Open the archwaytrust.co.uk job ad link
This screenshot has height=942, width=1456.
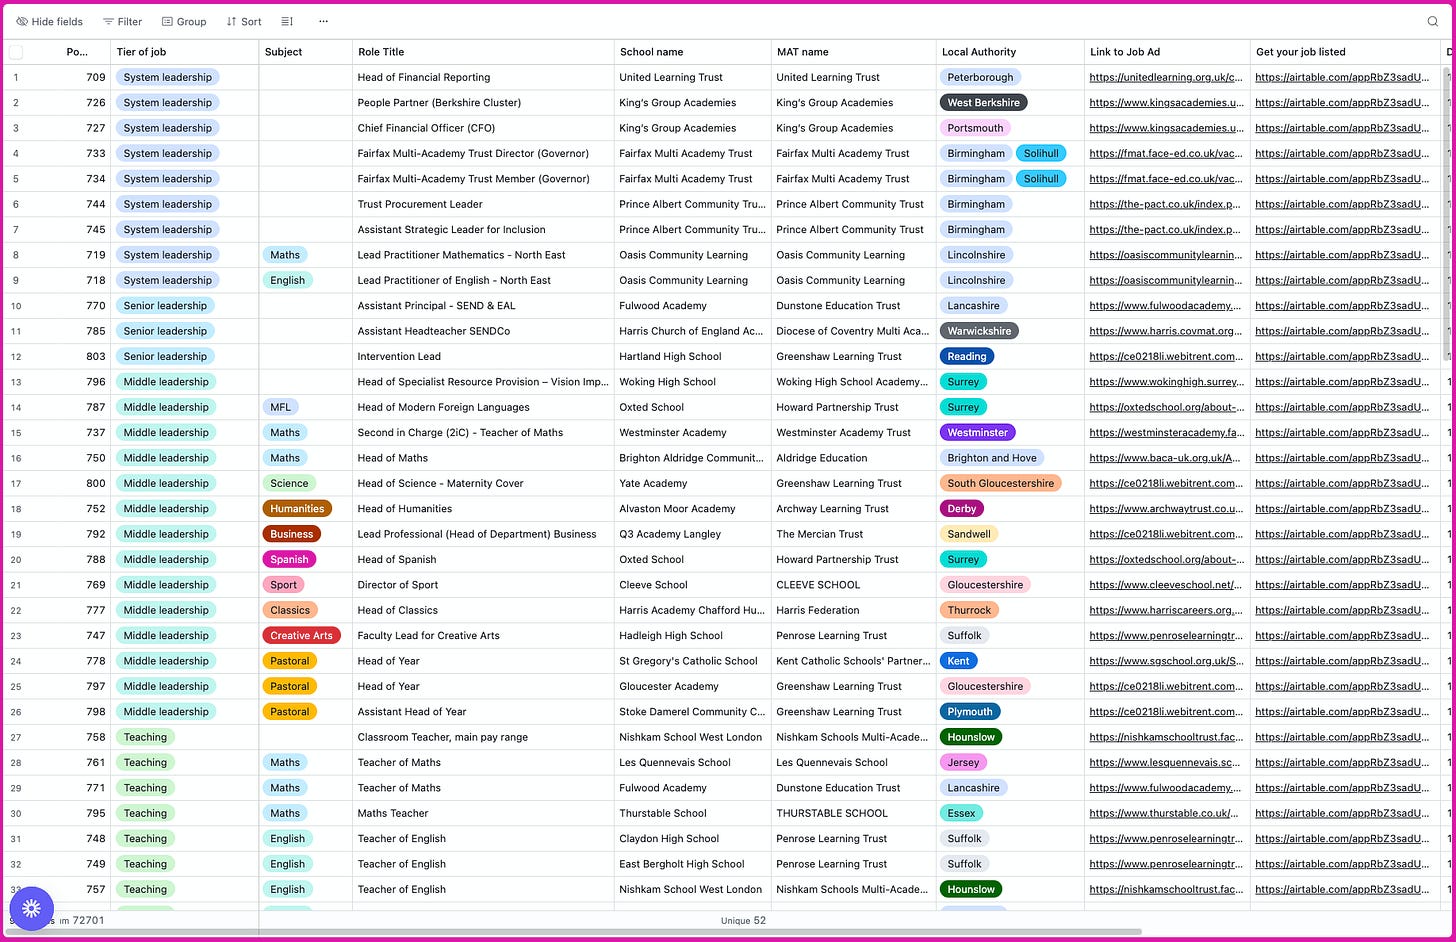[x=1166, y=509]
